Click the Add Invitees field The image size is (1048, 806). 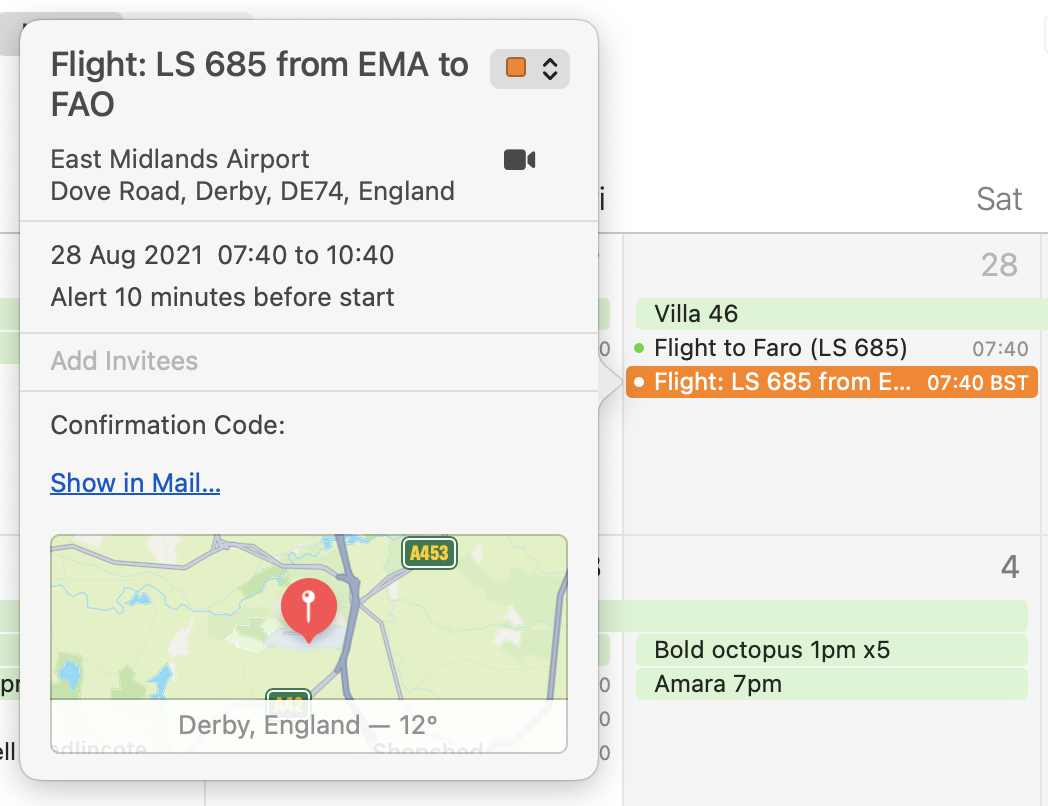309,361
